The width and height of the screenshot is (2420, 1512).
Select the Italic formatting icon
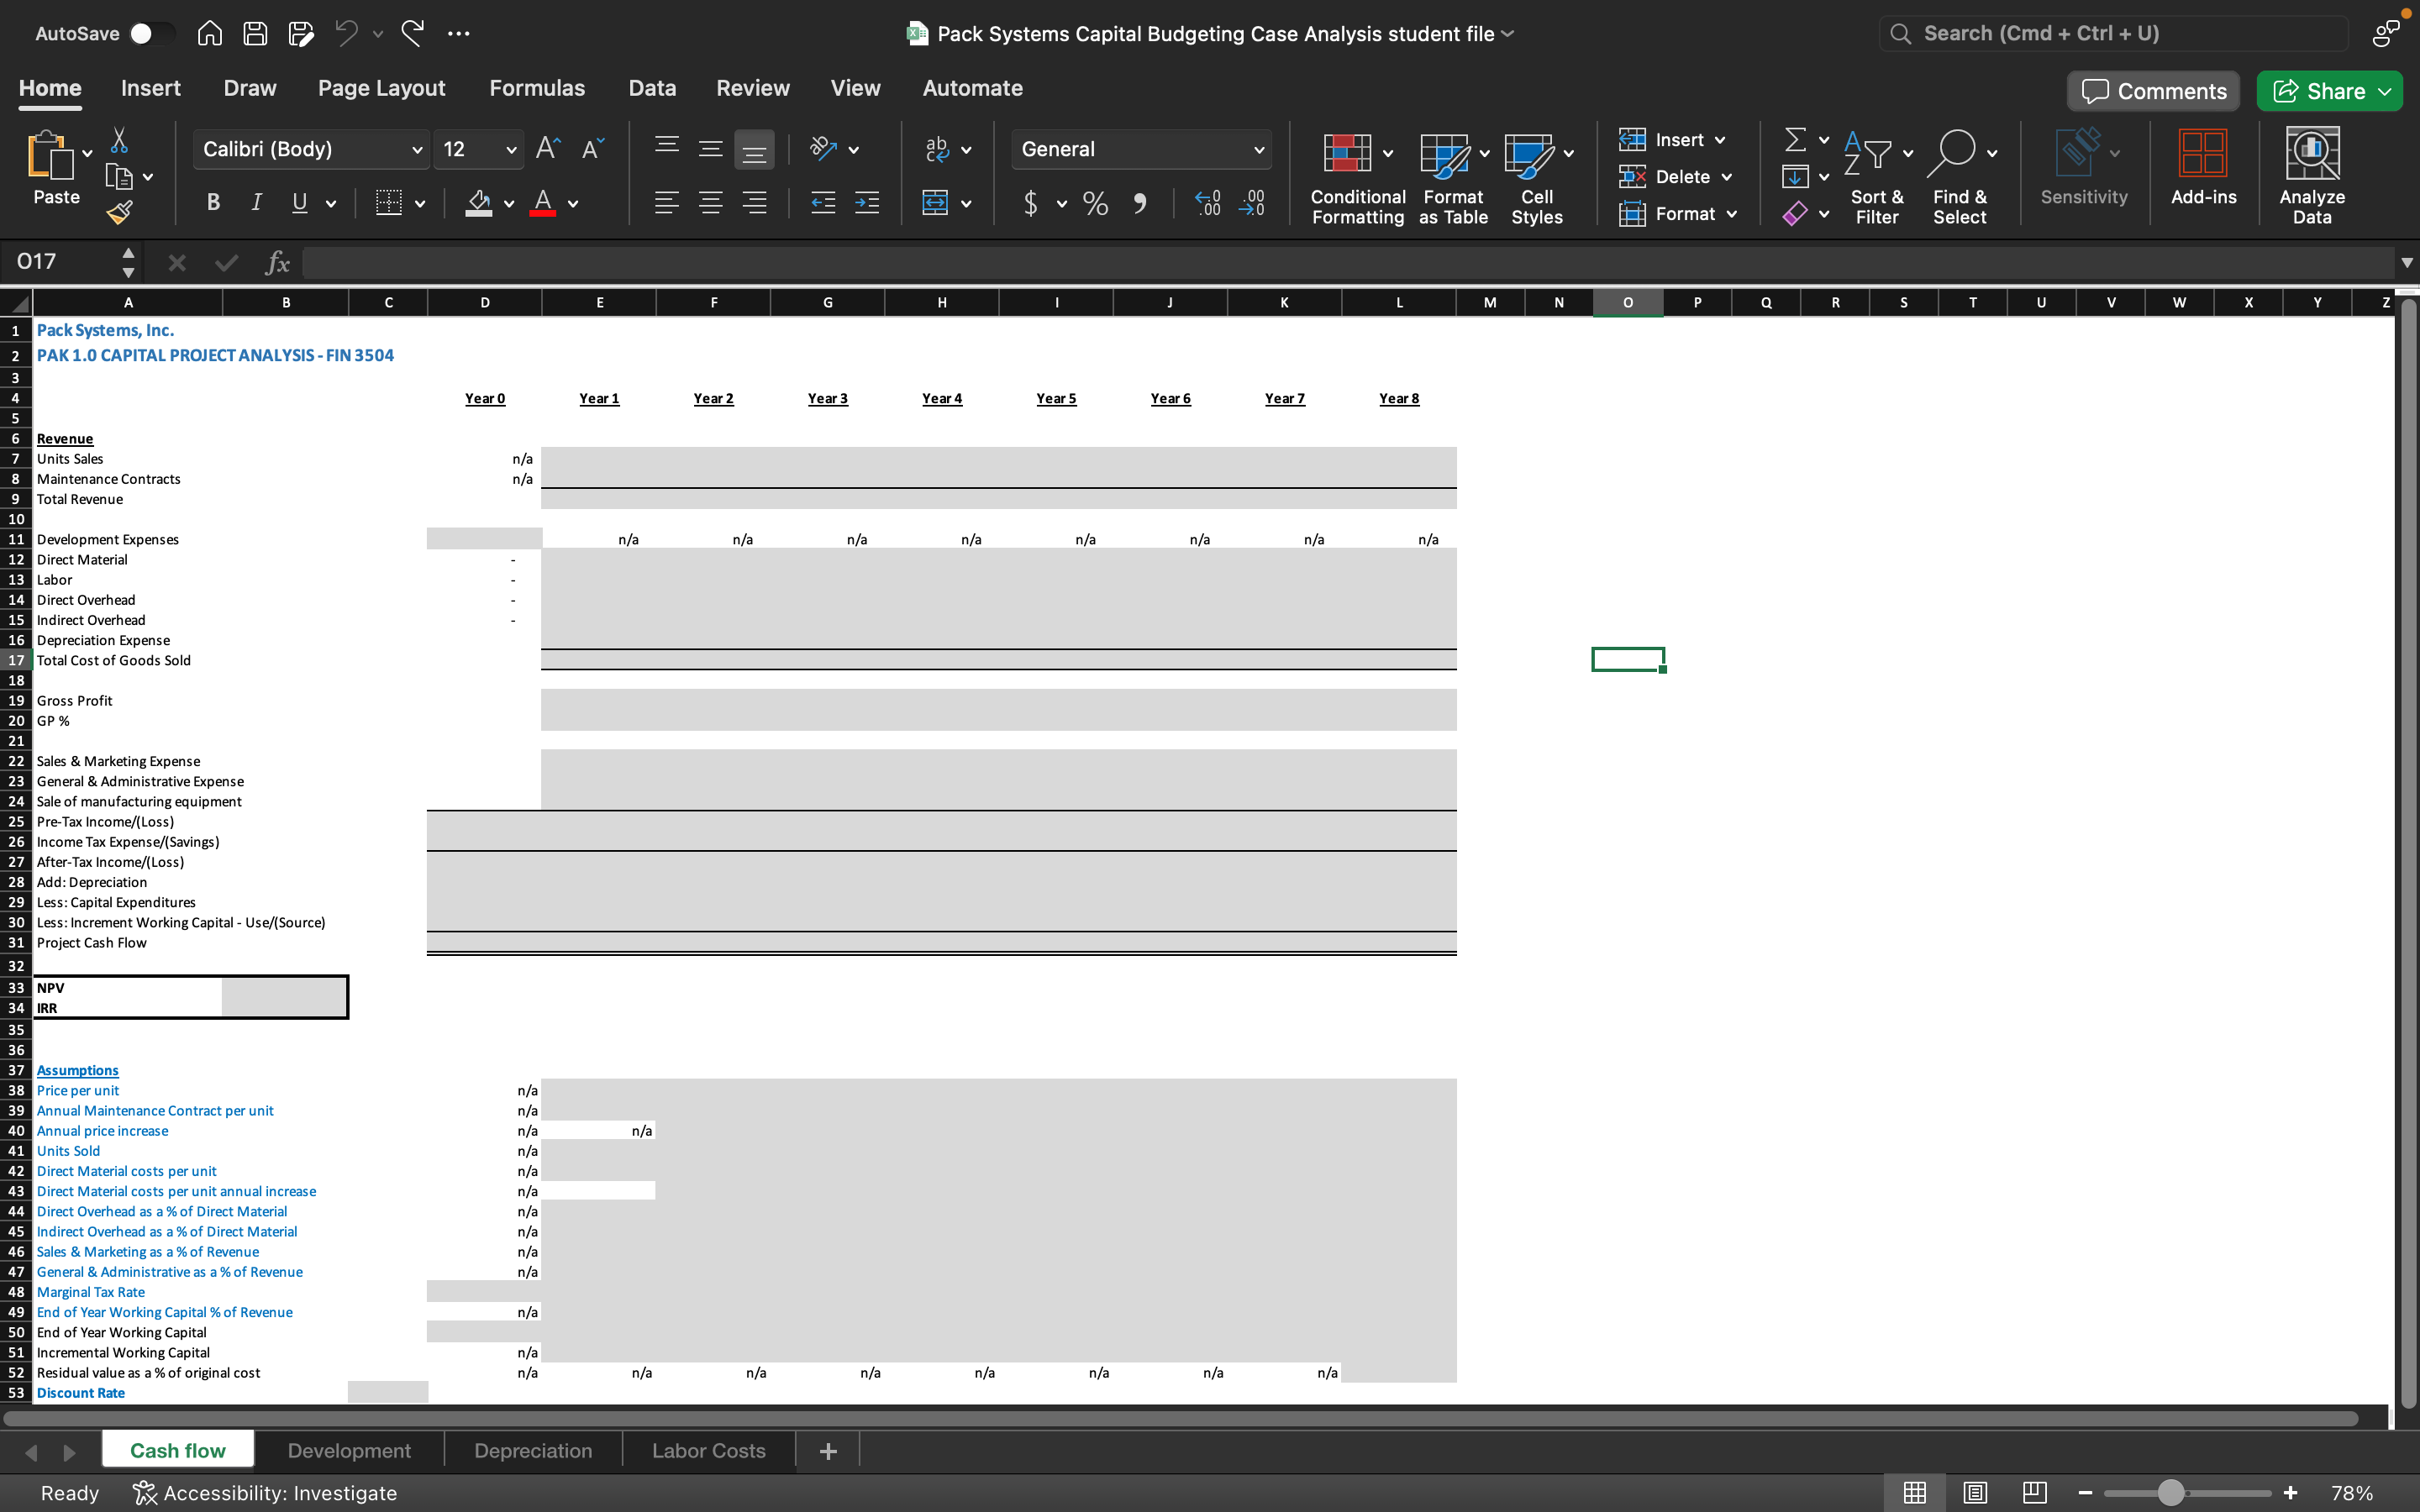coord(256,203)
